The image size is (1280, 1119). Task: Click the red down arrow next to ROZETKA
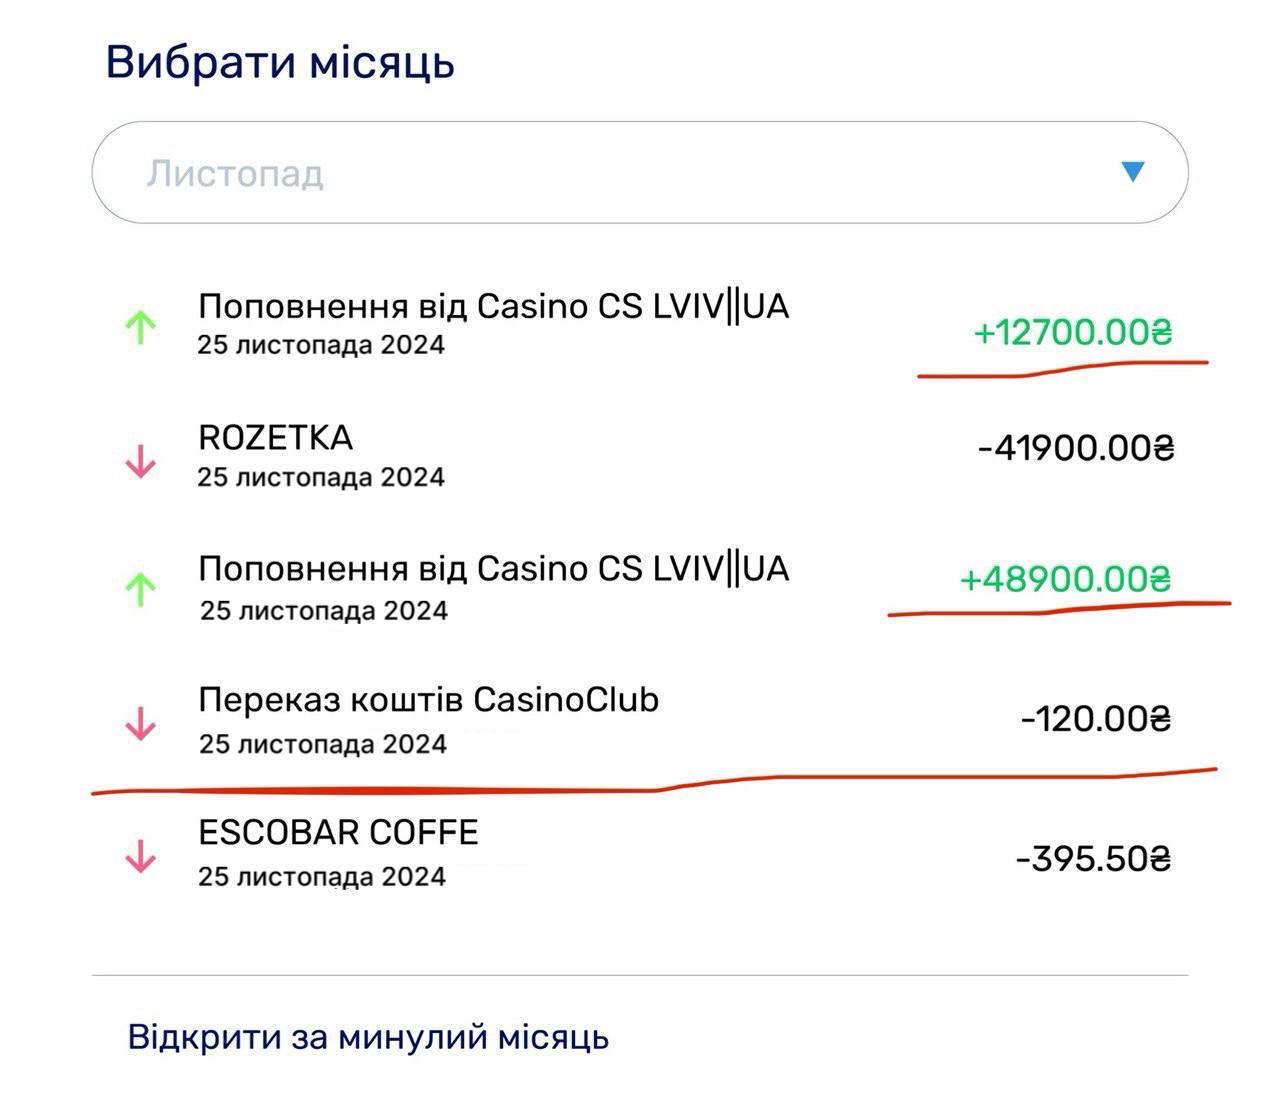pos(141,460)
